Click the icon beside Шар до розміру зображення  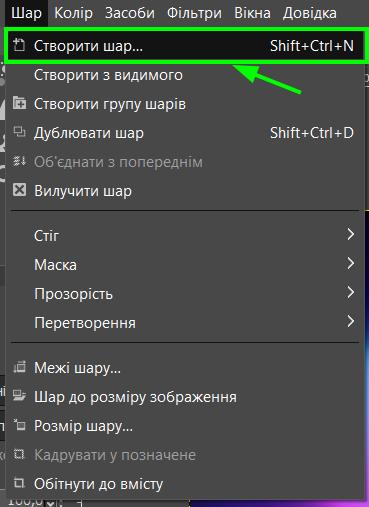tap(19, 396)
